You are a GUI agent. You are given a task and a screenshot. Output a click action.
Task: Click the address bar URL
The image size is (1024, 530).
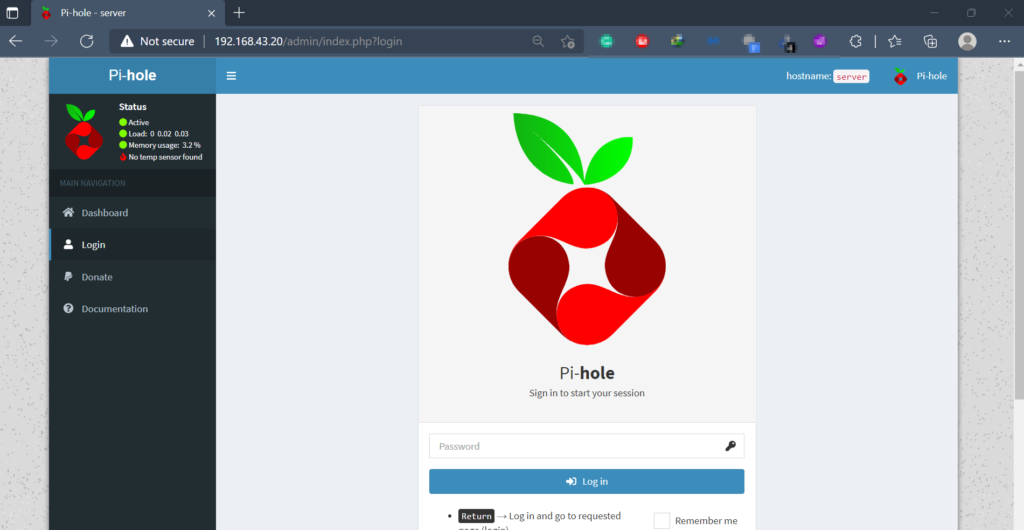308,41
